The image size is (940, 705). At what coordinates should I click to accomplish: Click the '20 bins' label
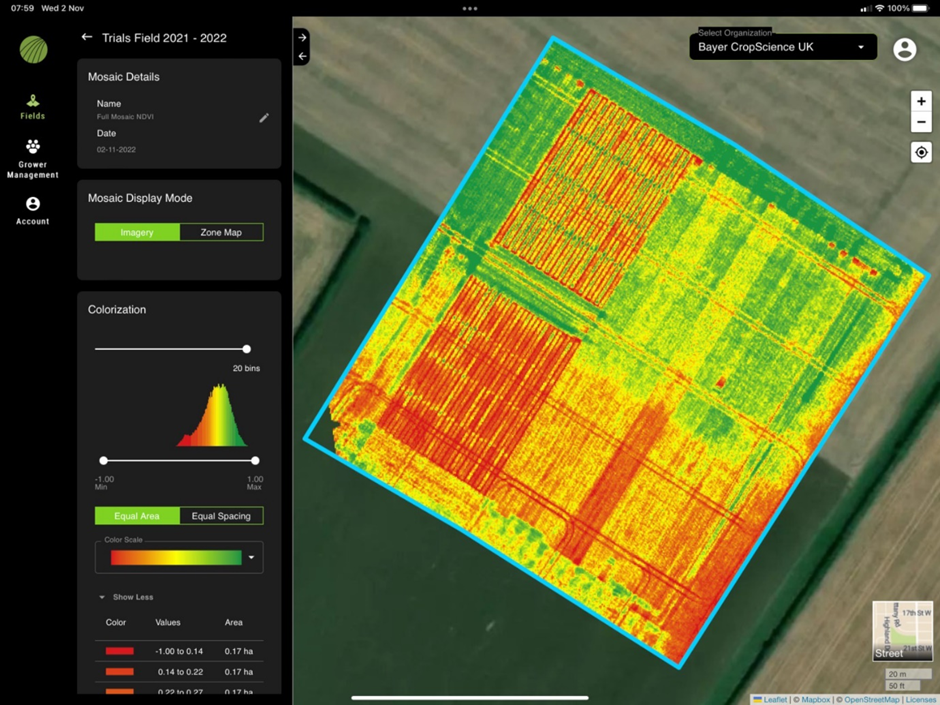[246, 368]
